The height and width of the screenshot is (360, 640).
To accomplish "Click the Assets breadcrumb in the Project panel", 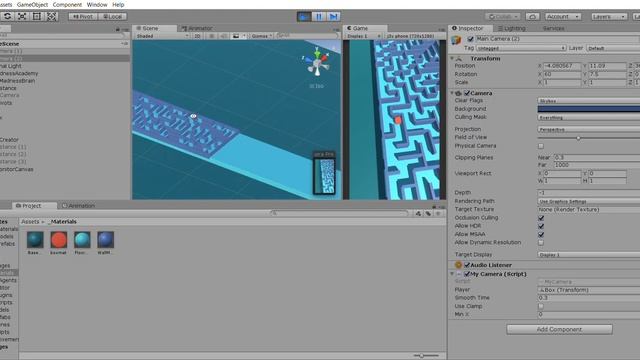I will pyautogui.click(x=30, y=222).
